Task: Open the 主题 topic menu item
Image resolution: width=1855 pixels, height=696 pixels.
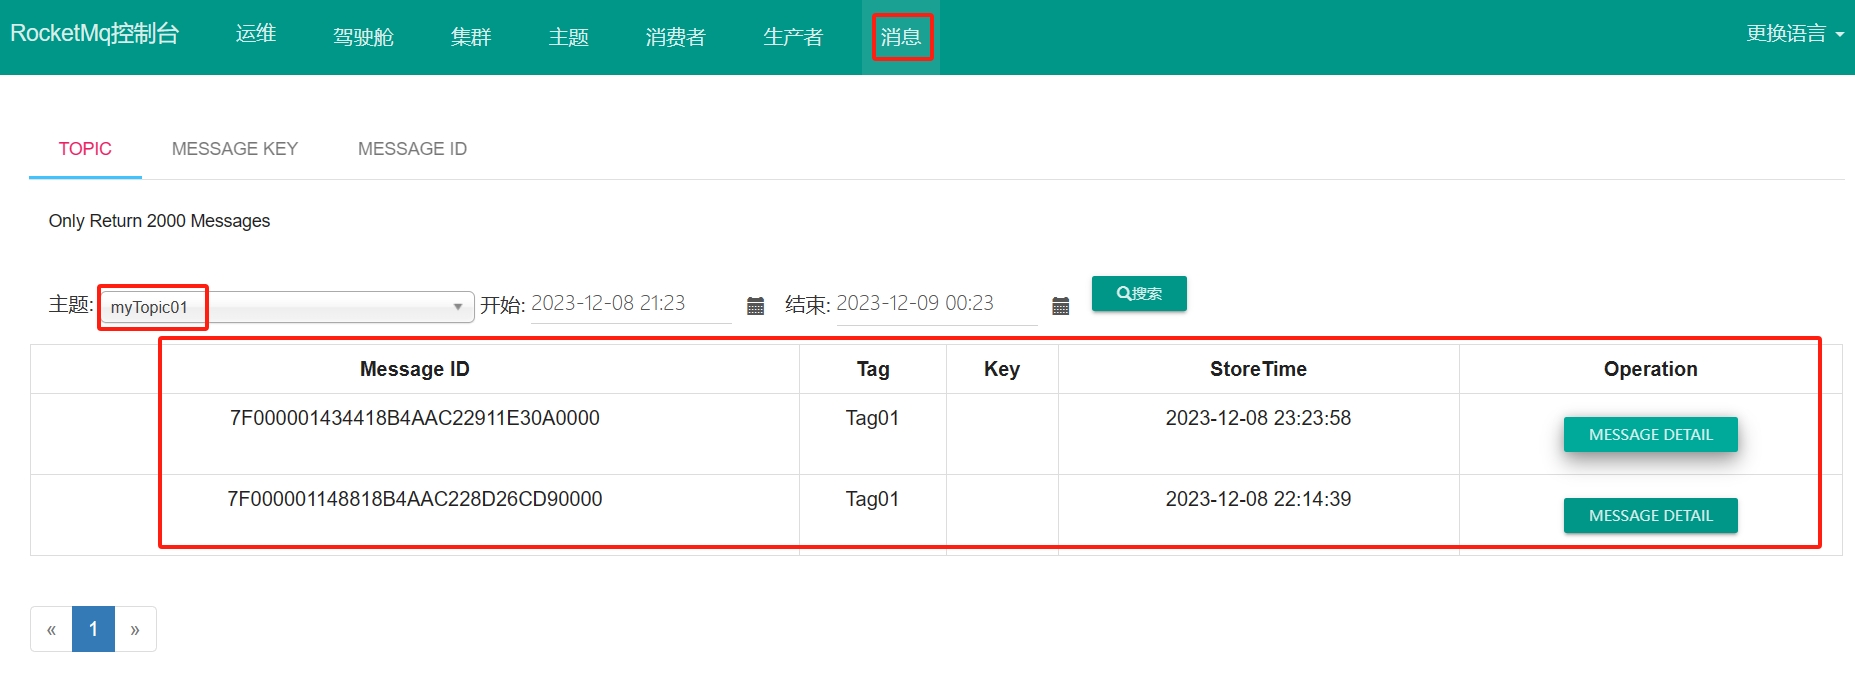Action: [x=569, y=37]
